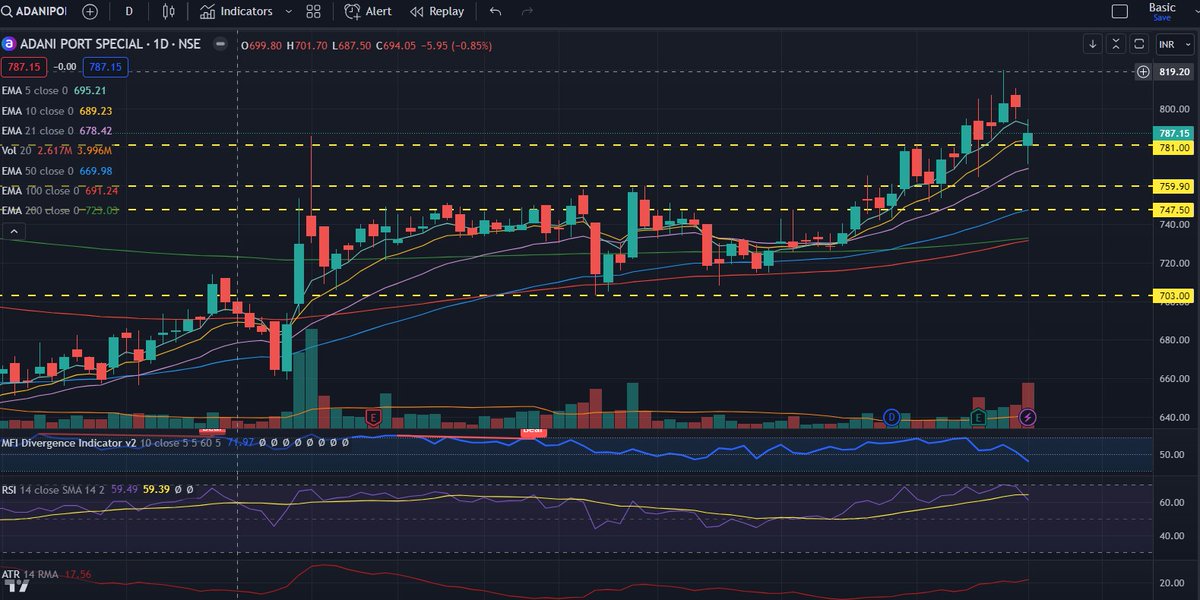The width and height of the screenshot is (1200, 600).
Task: Click the purple lightning event marker
Action: (x=1028, y=416)
